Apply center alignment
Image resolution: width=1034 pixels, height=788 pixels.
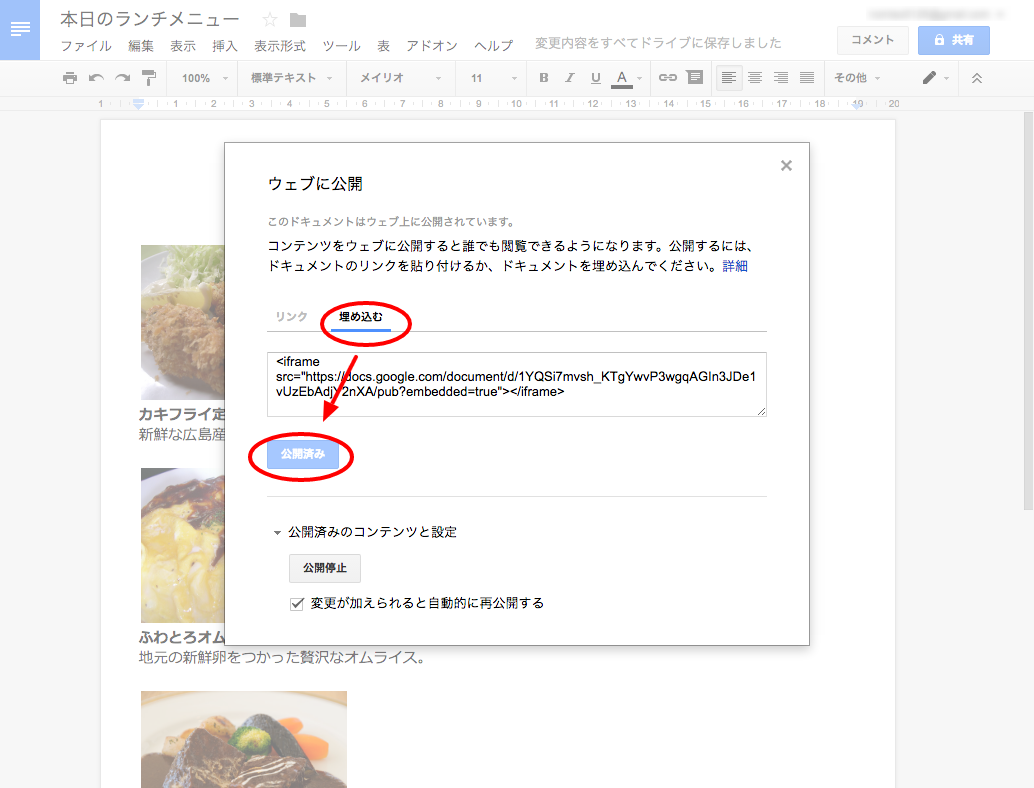point(755,78)
